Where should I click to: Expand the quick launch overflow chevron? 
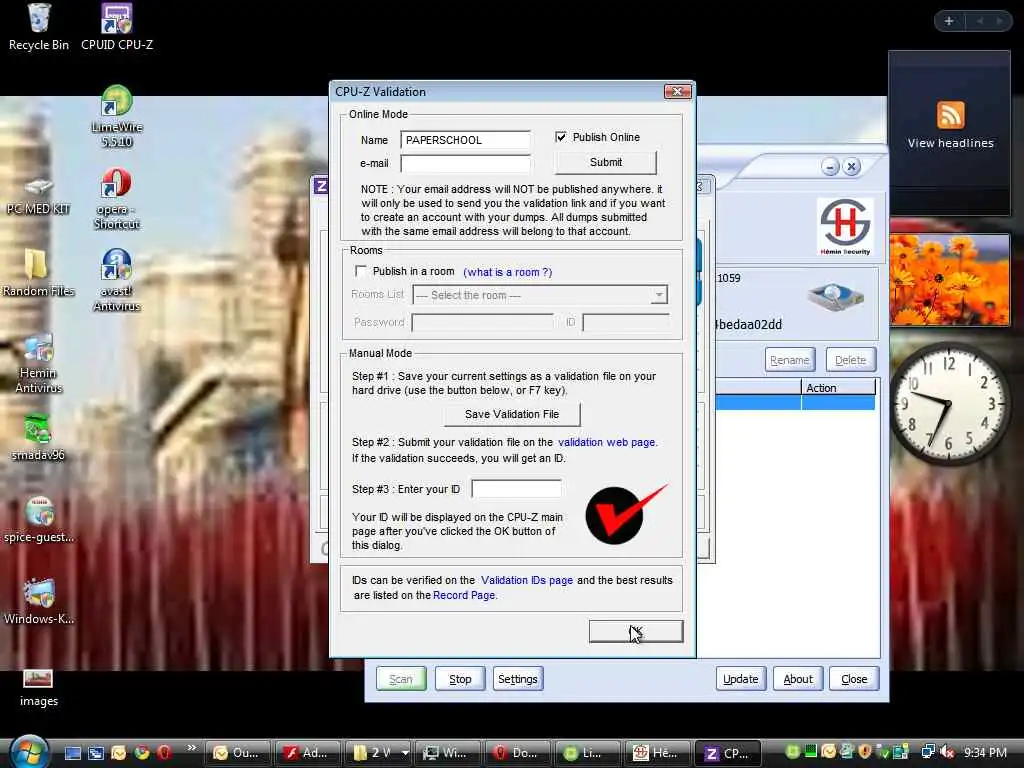(191, 748)
